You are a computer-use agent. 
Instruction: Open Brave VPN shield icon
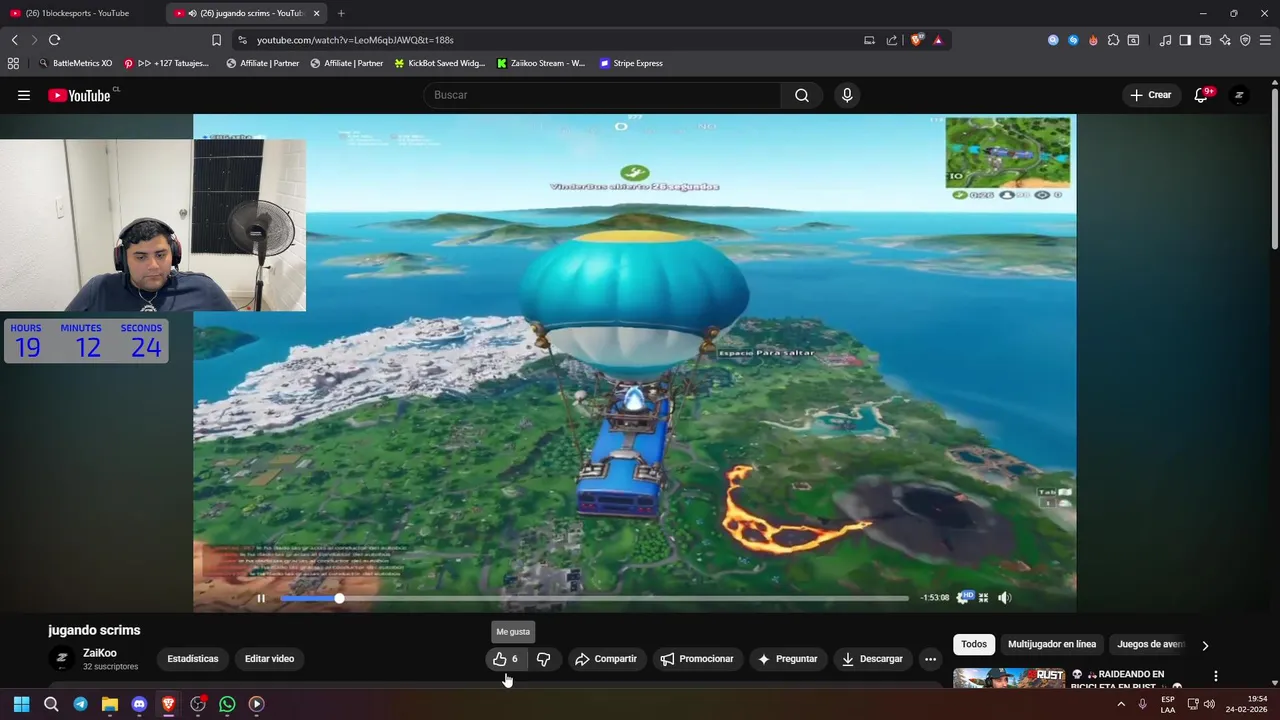[x=1245, y=40]
